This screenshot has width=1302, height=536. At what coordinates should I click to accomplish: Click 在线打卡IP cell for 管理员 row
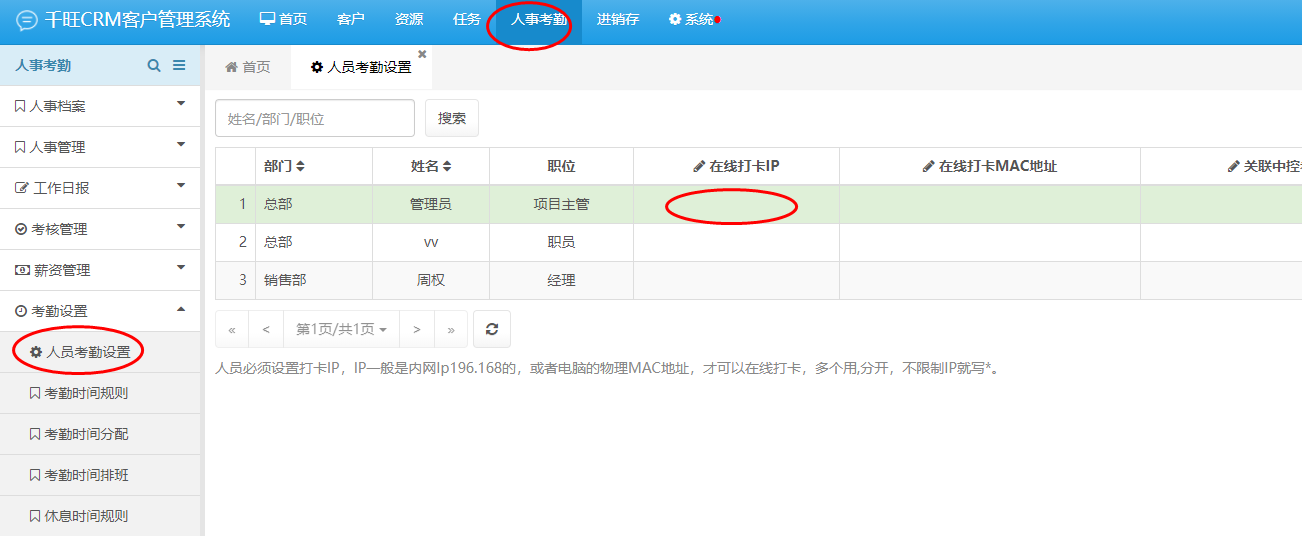(736, 204)
